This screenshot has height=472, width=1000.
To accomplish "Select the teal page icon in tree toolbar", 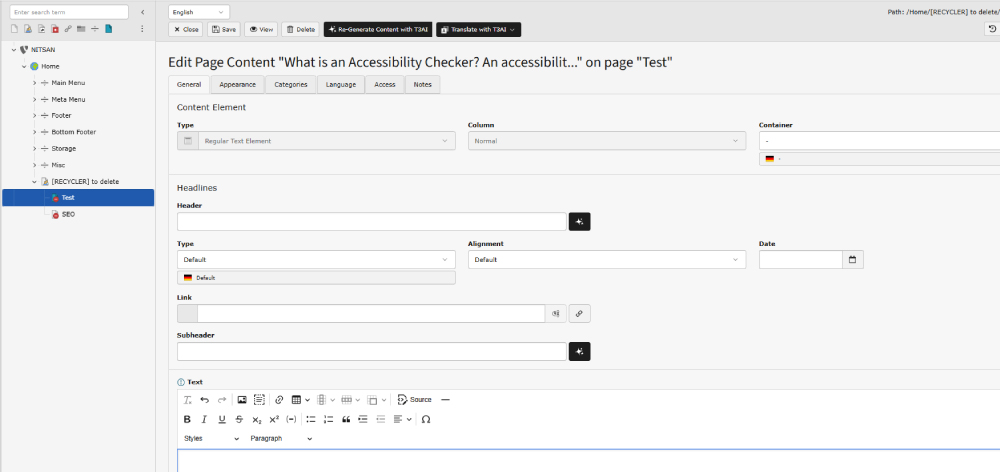I will click(x=108, y=29).
